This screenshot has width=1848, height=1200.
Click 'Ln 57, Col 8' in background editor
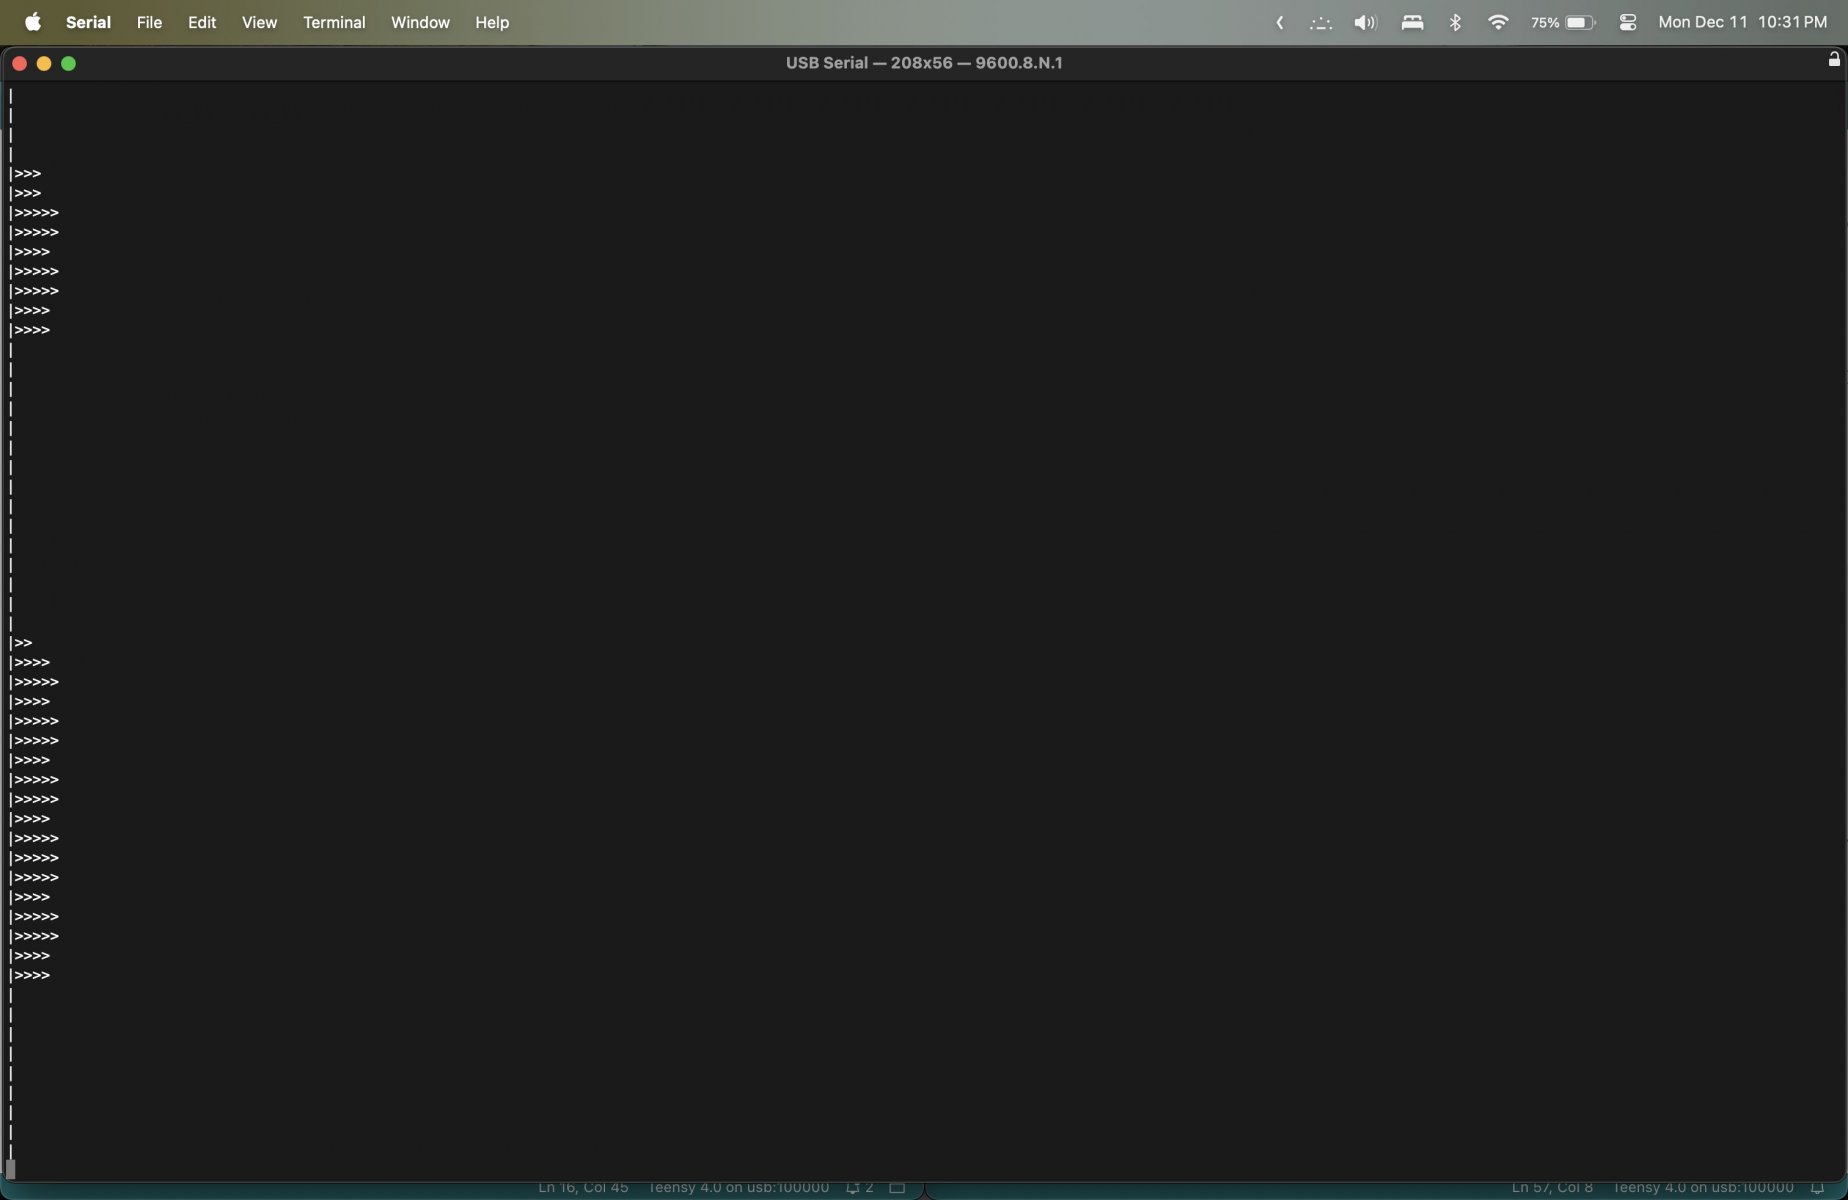[1552, 1187]
